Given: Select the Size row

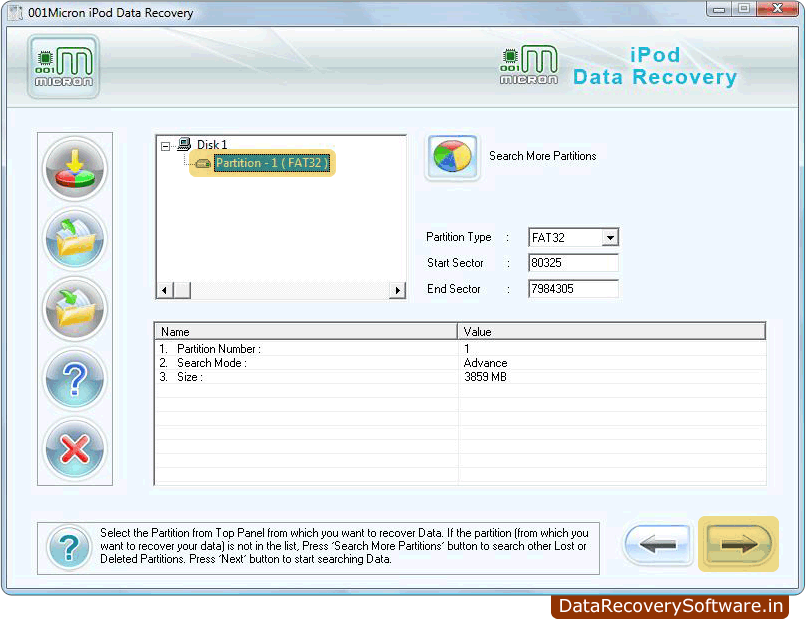Looking at the screenshot, I should pyautogui.click(x=461, y=377).
